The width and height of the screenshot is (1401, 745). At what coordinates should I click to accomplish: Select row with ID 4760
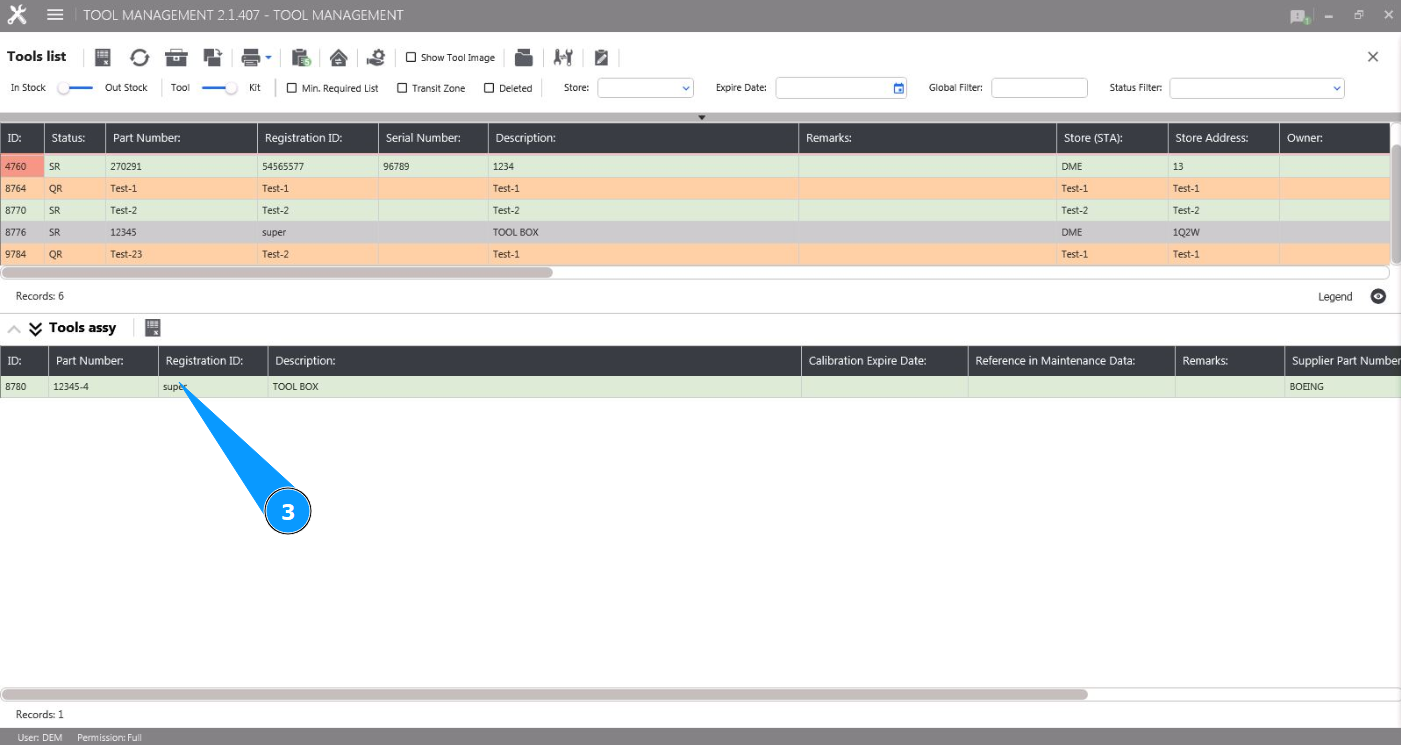tap(695, 167)
